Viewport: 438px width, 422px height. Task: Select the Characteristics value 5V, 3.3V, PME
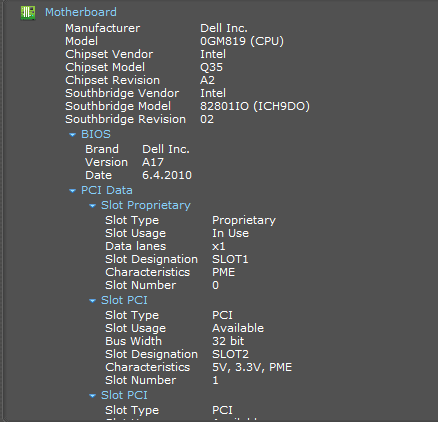(x=252, y=367)
